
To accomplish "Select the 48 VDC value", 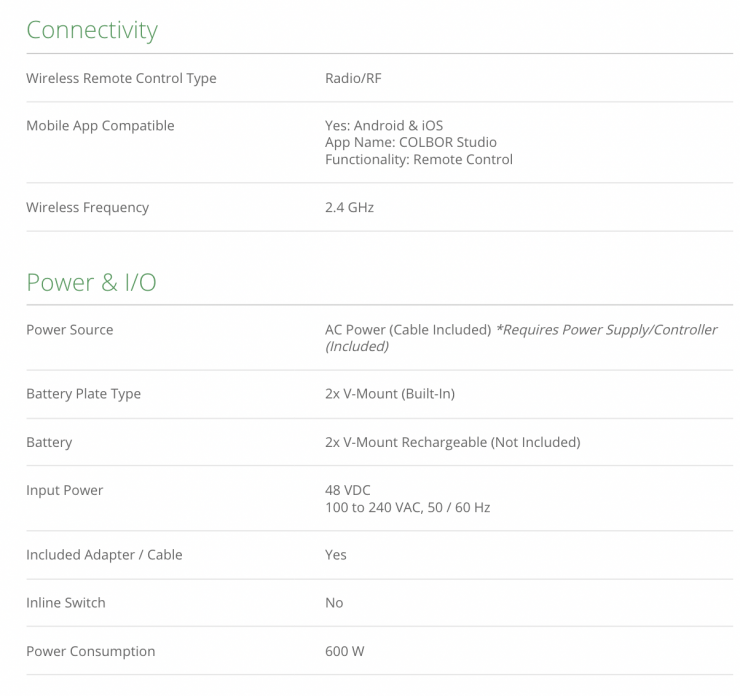I will [349, 490].
